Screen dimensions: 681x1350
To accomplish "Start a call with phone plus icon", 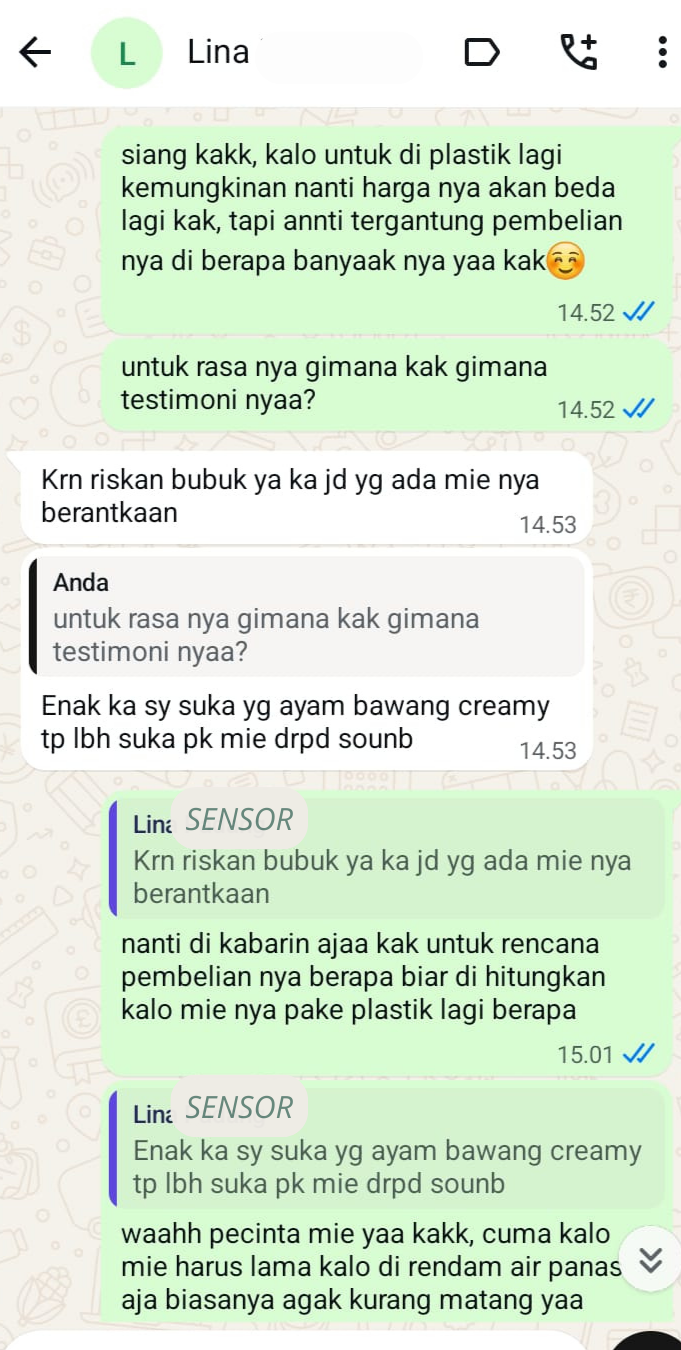I will (579, 51).
